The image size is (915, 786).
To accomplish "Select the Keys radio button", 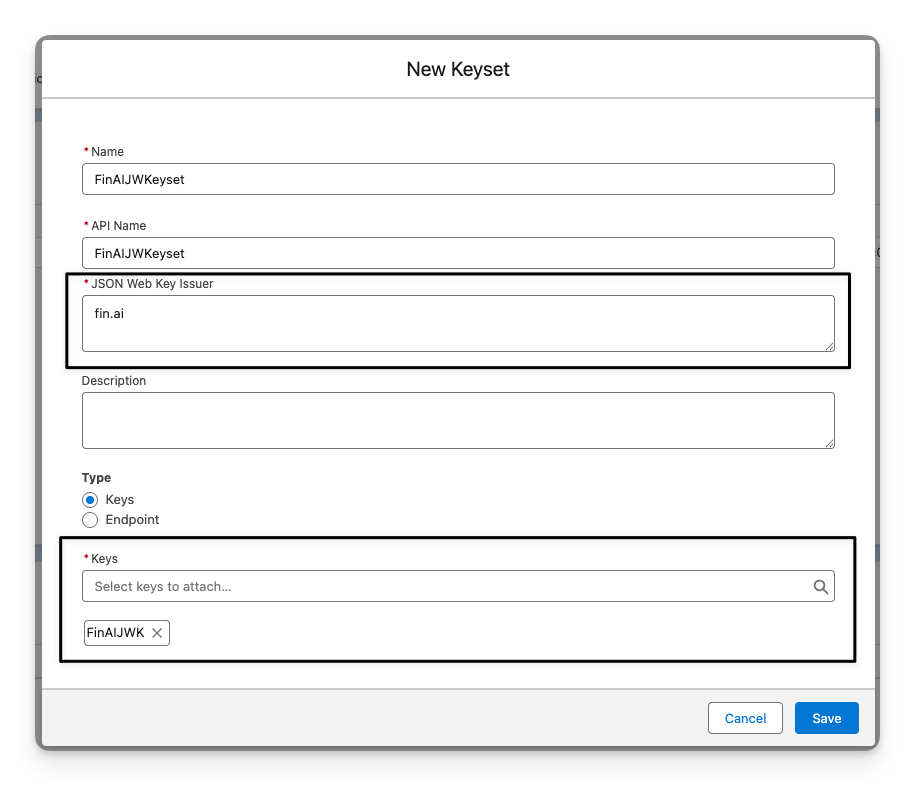I will pos(90,500).
